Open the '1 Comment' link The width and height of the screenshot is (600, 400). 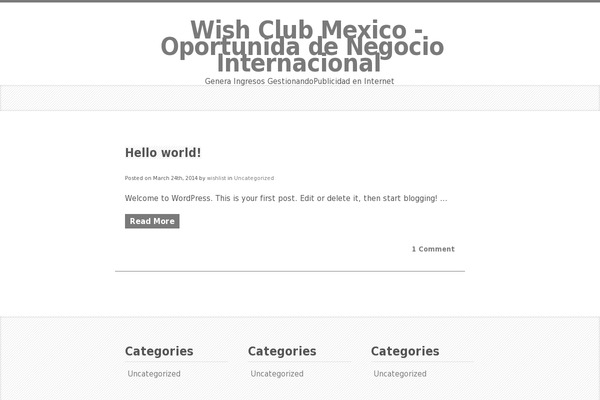(433, 249)
